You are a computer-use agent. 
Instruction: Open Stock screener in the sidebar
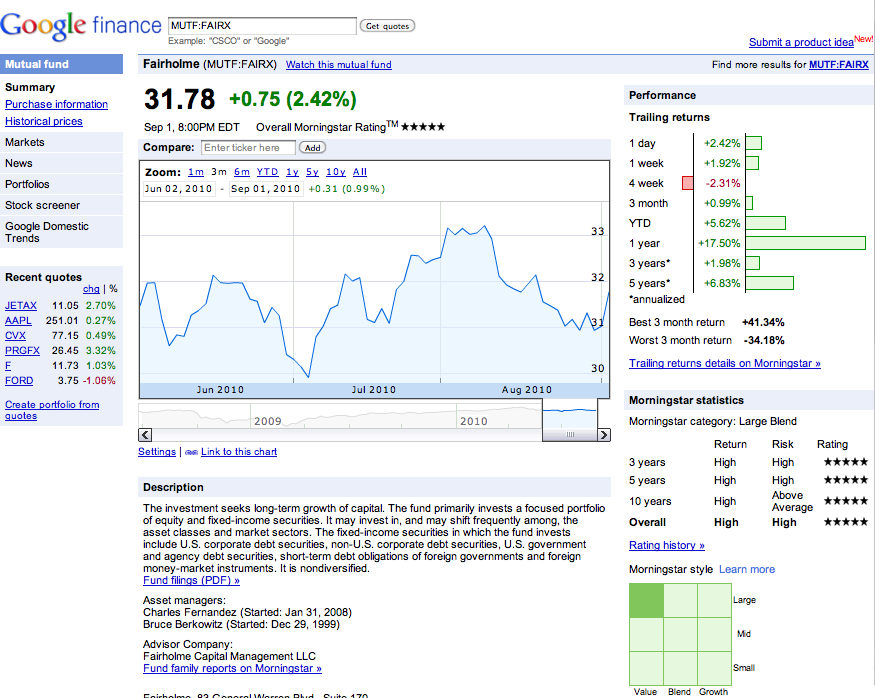[61, 205]
